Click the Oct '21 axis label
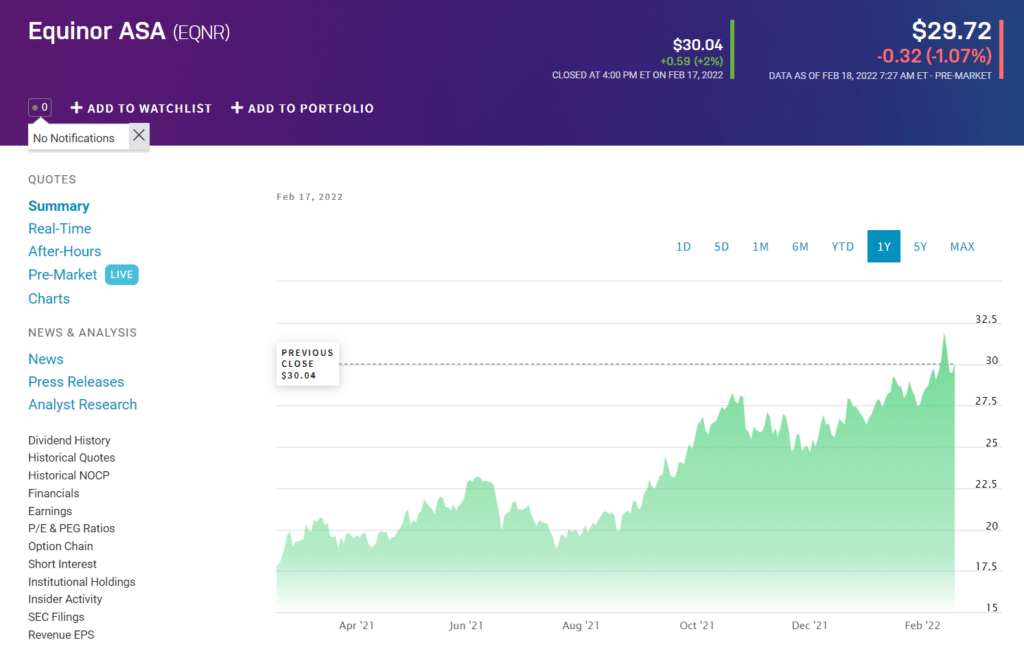Image resolution: width=1024 pixels, height=658 pixels. 697,625
